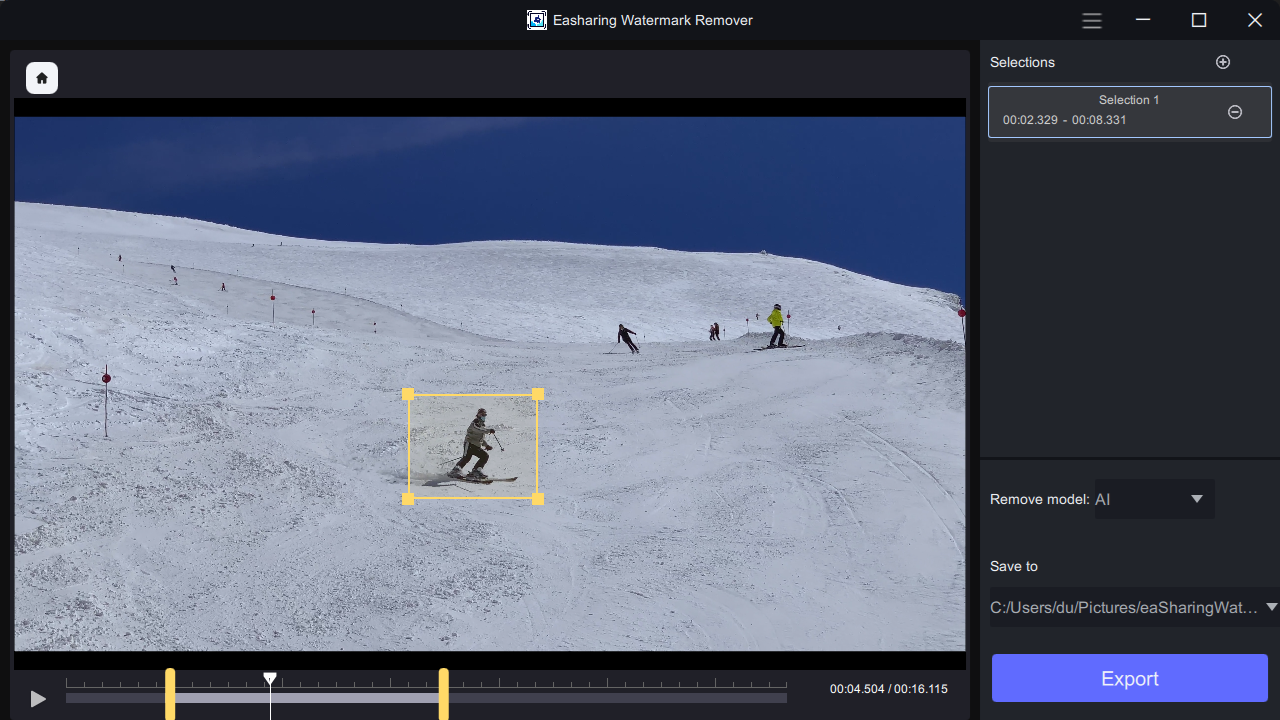
Task: Click the yellow start marker on timeline
Action: [170, 694]
